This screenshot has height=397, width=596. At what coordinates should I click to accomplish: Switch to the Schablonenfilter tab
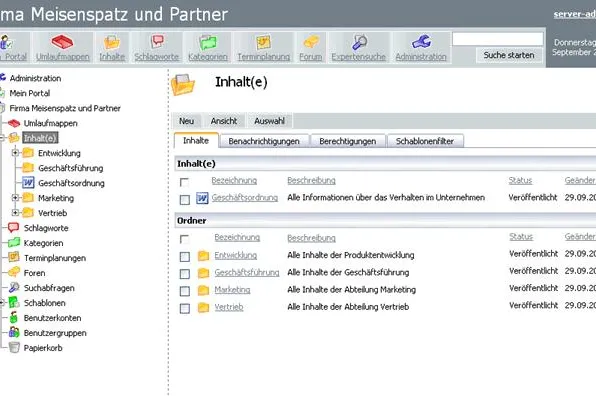[425, 141]
